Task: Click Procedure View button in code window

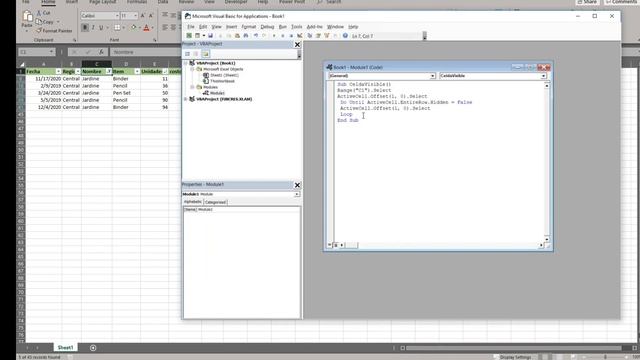Action: point(330,245)
